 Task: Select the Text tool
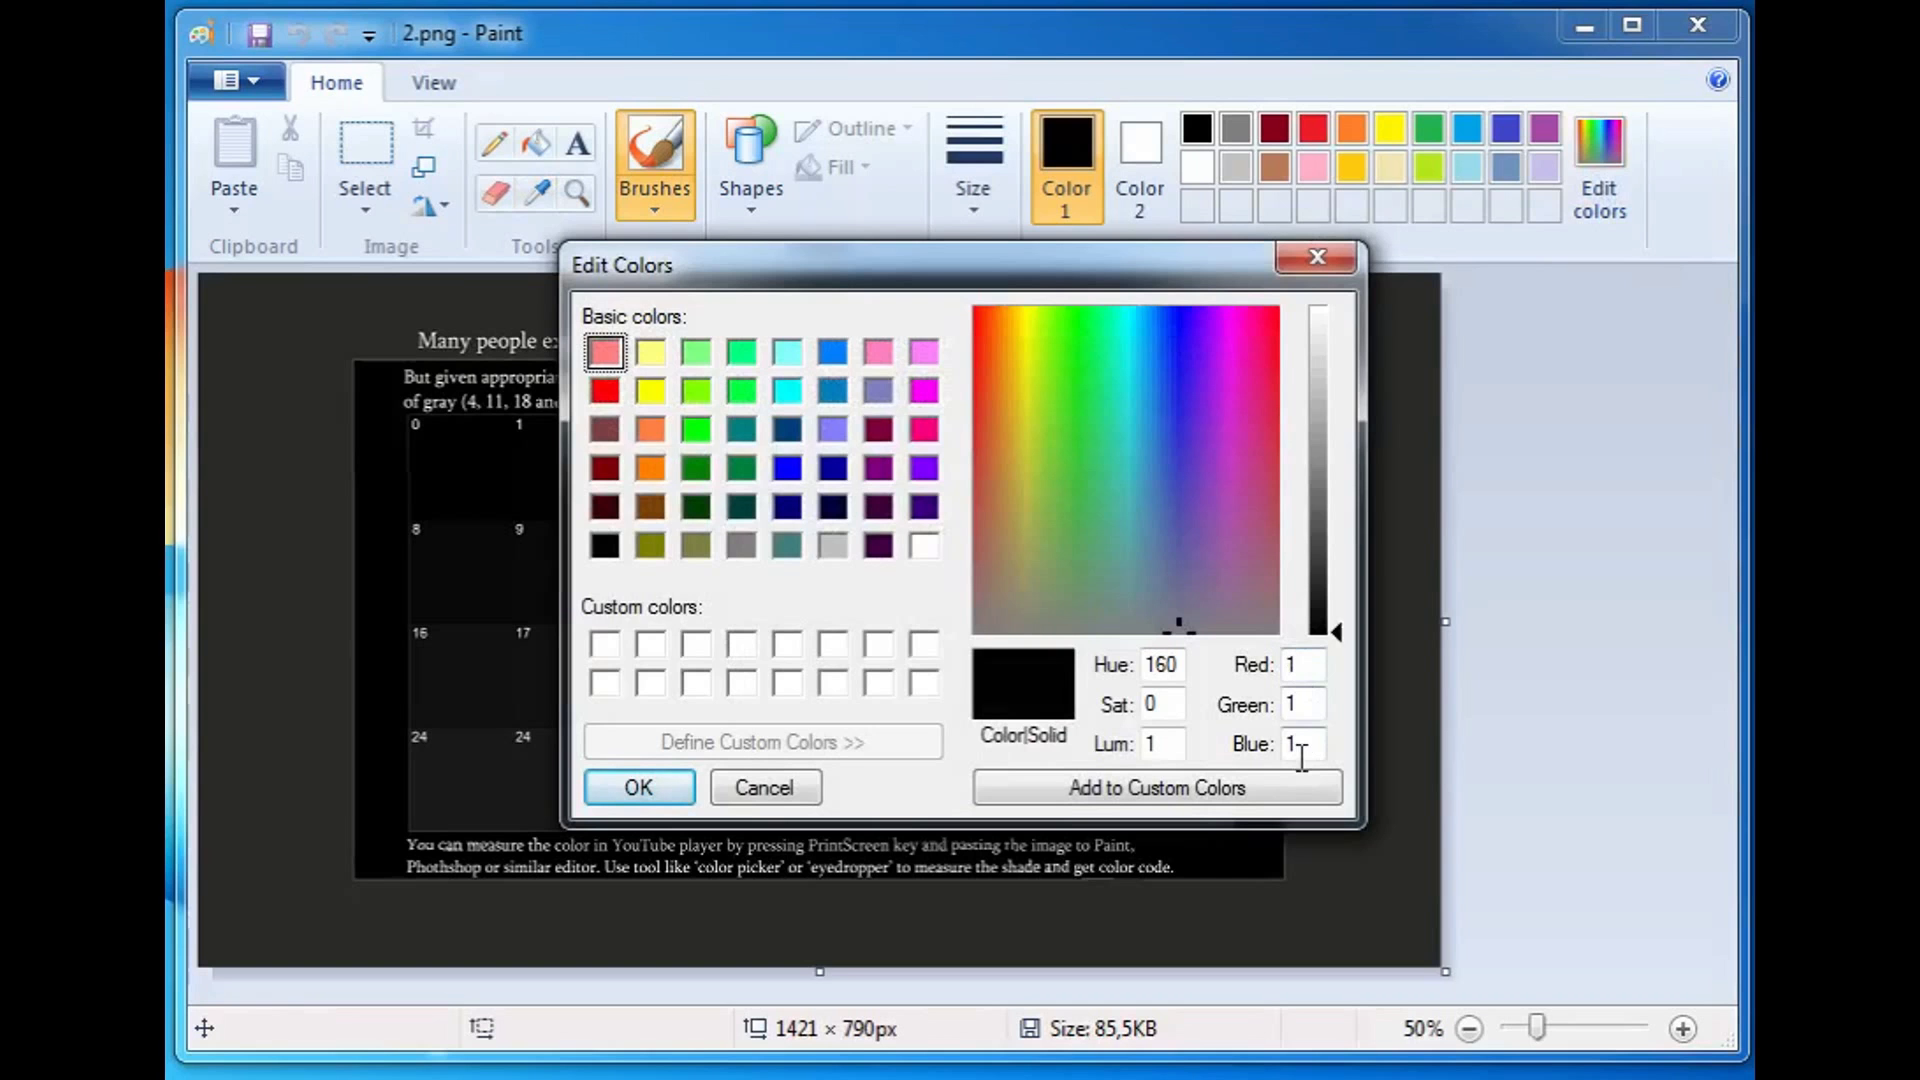[577, 143]
